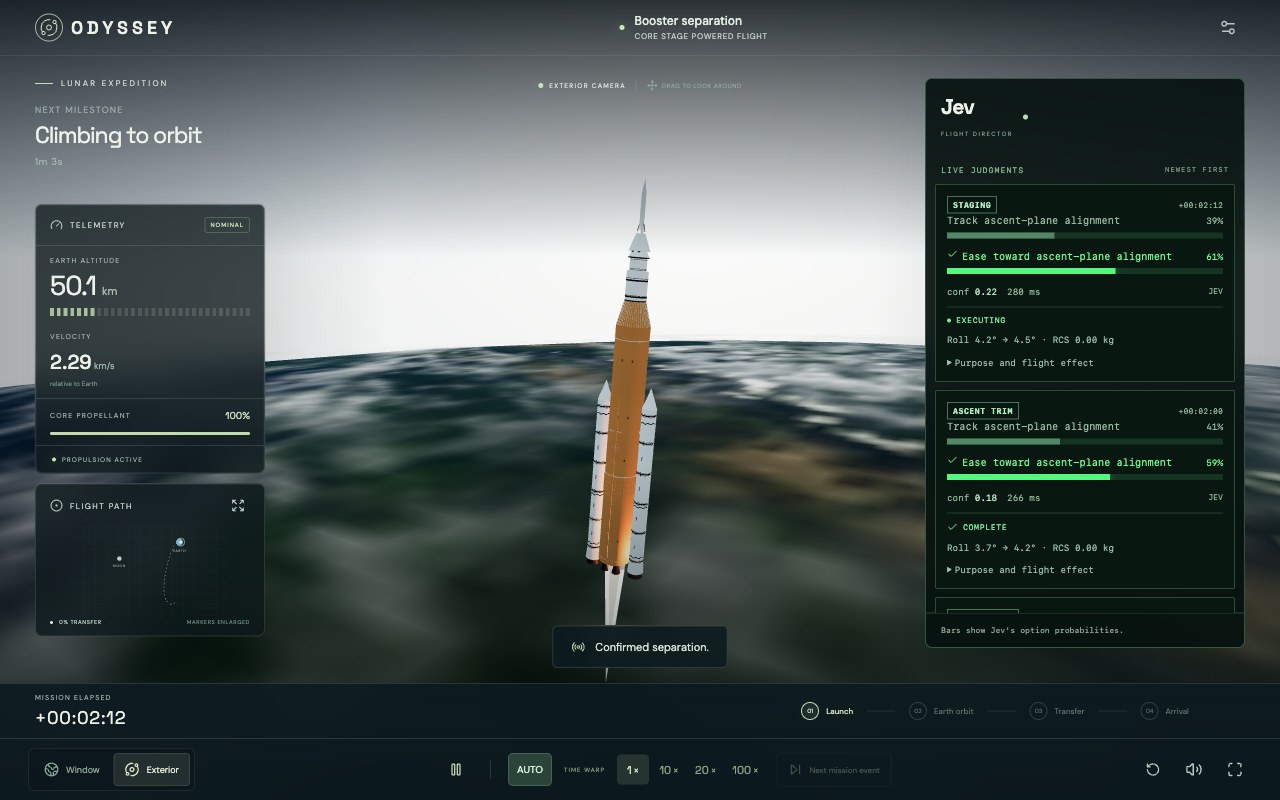Click the drag to look around icon
1280x800 pixels.
[652, 86]
